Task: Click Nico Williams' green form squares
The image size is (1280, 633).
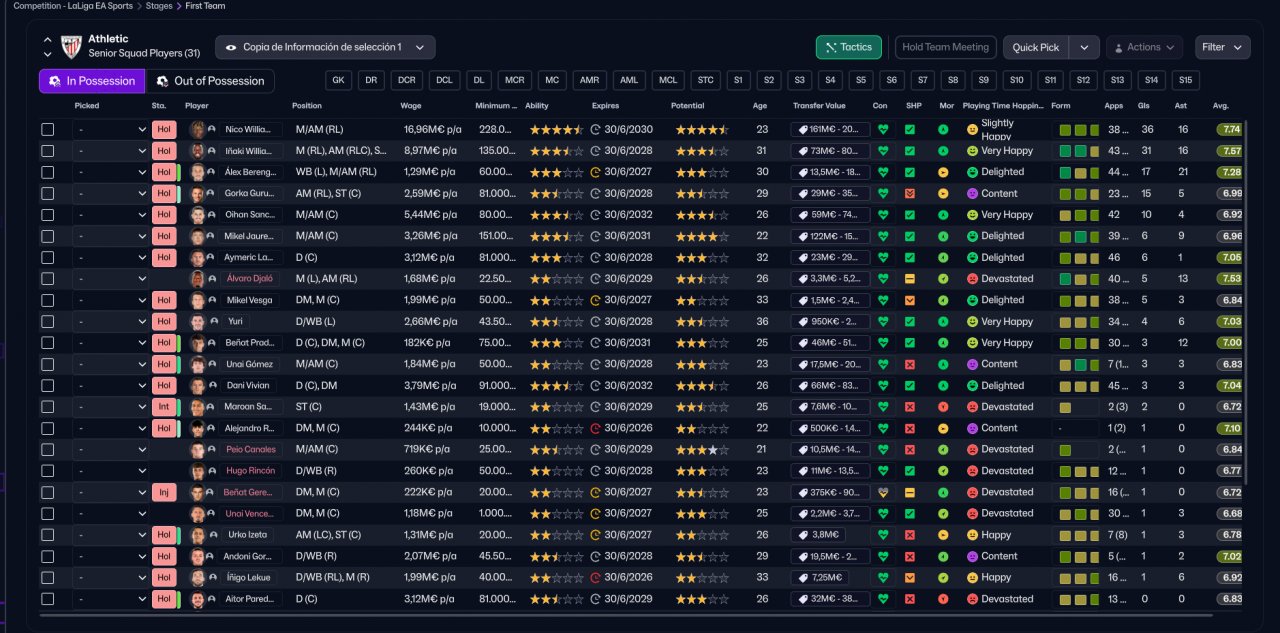Action: point(1080,130)
